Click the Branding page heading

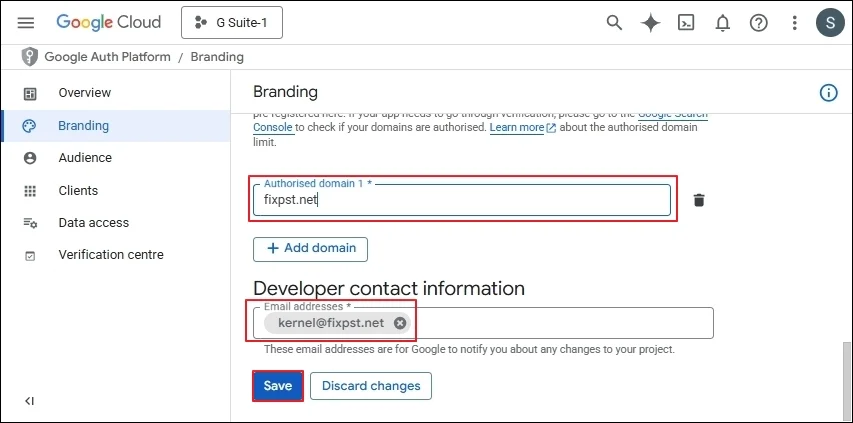tap(285, 92)
